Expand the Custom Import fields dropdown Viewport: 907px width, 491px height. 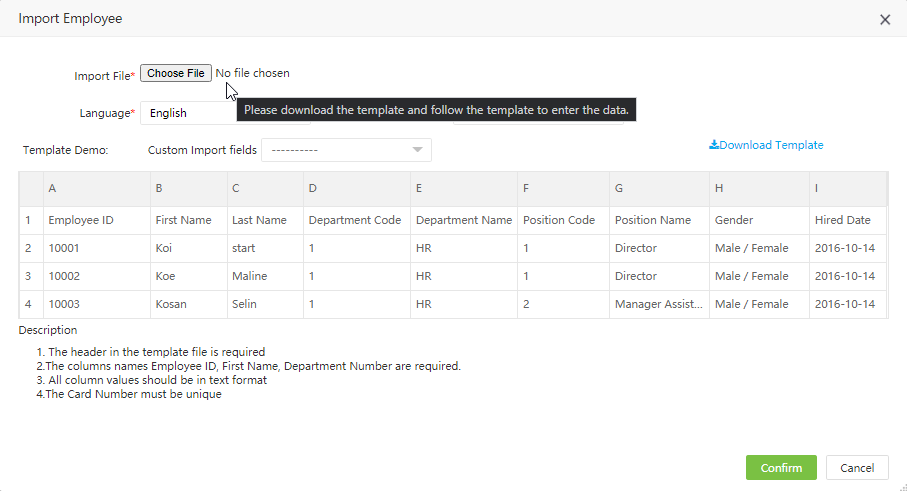coord(345,150)
